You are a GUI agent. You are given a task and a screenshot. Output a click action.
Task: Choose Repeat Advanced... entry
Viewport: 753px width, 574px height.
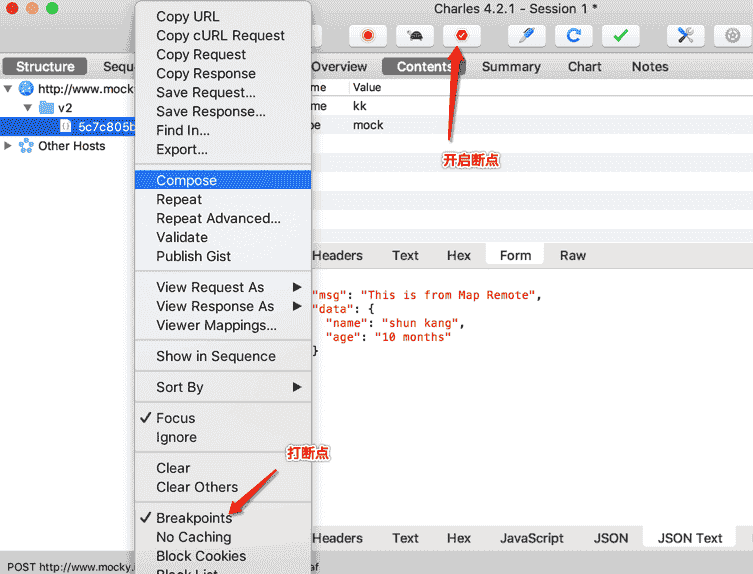[x=223, y=219]
